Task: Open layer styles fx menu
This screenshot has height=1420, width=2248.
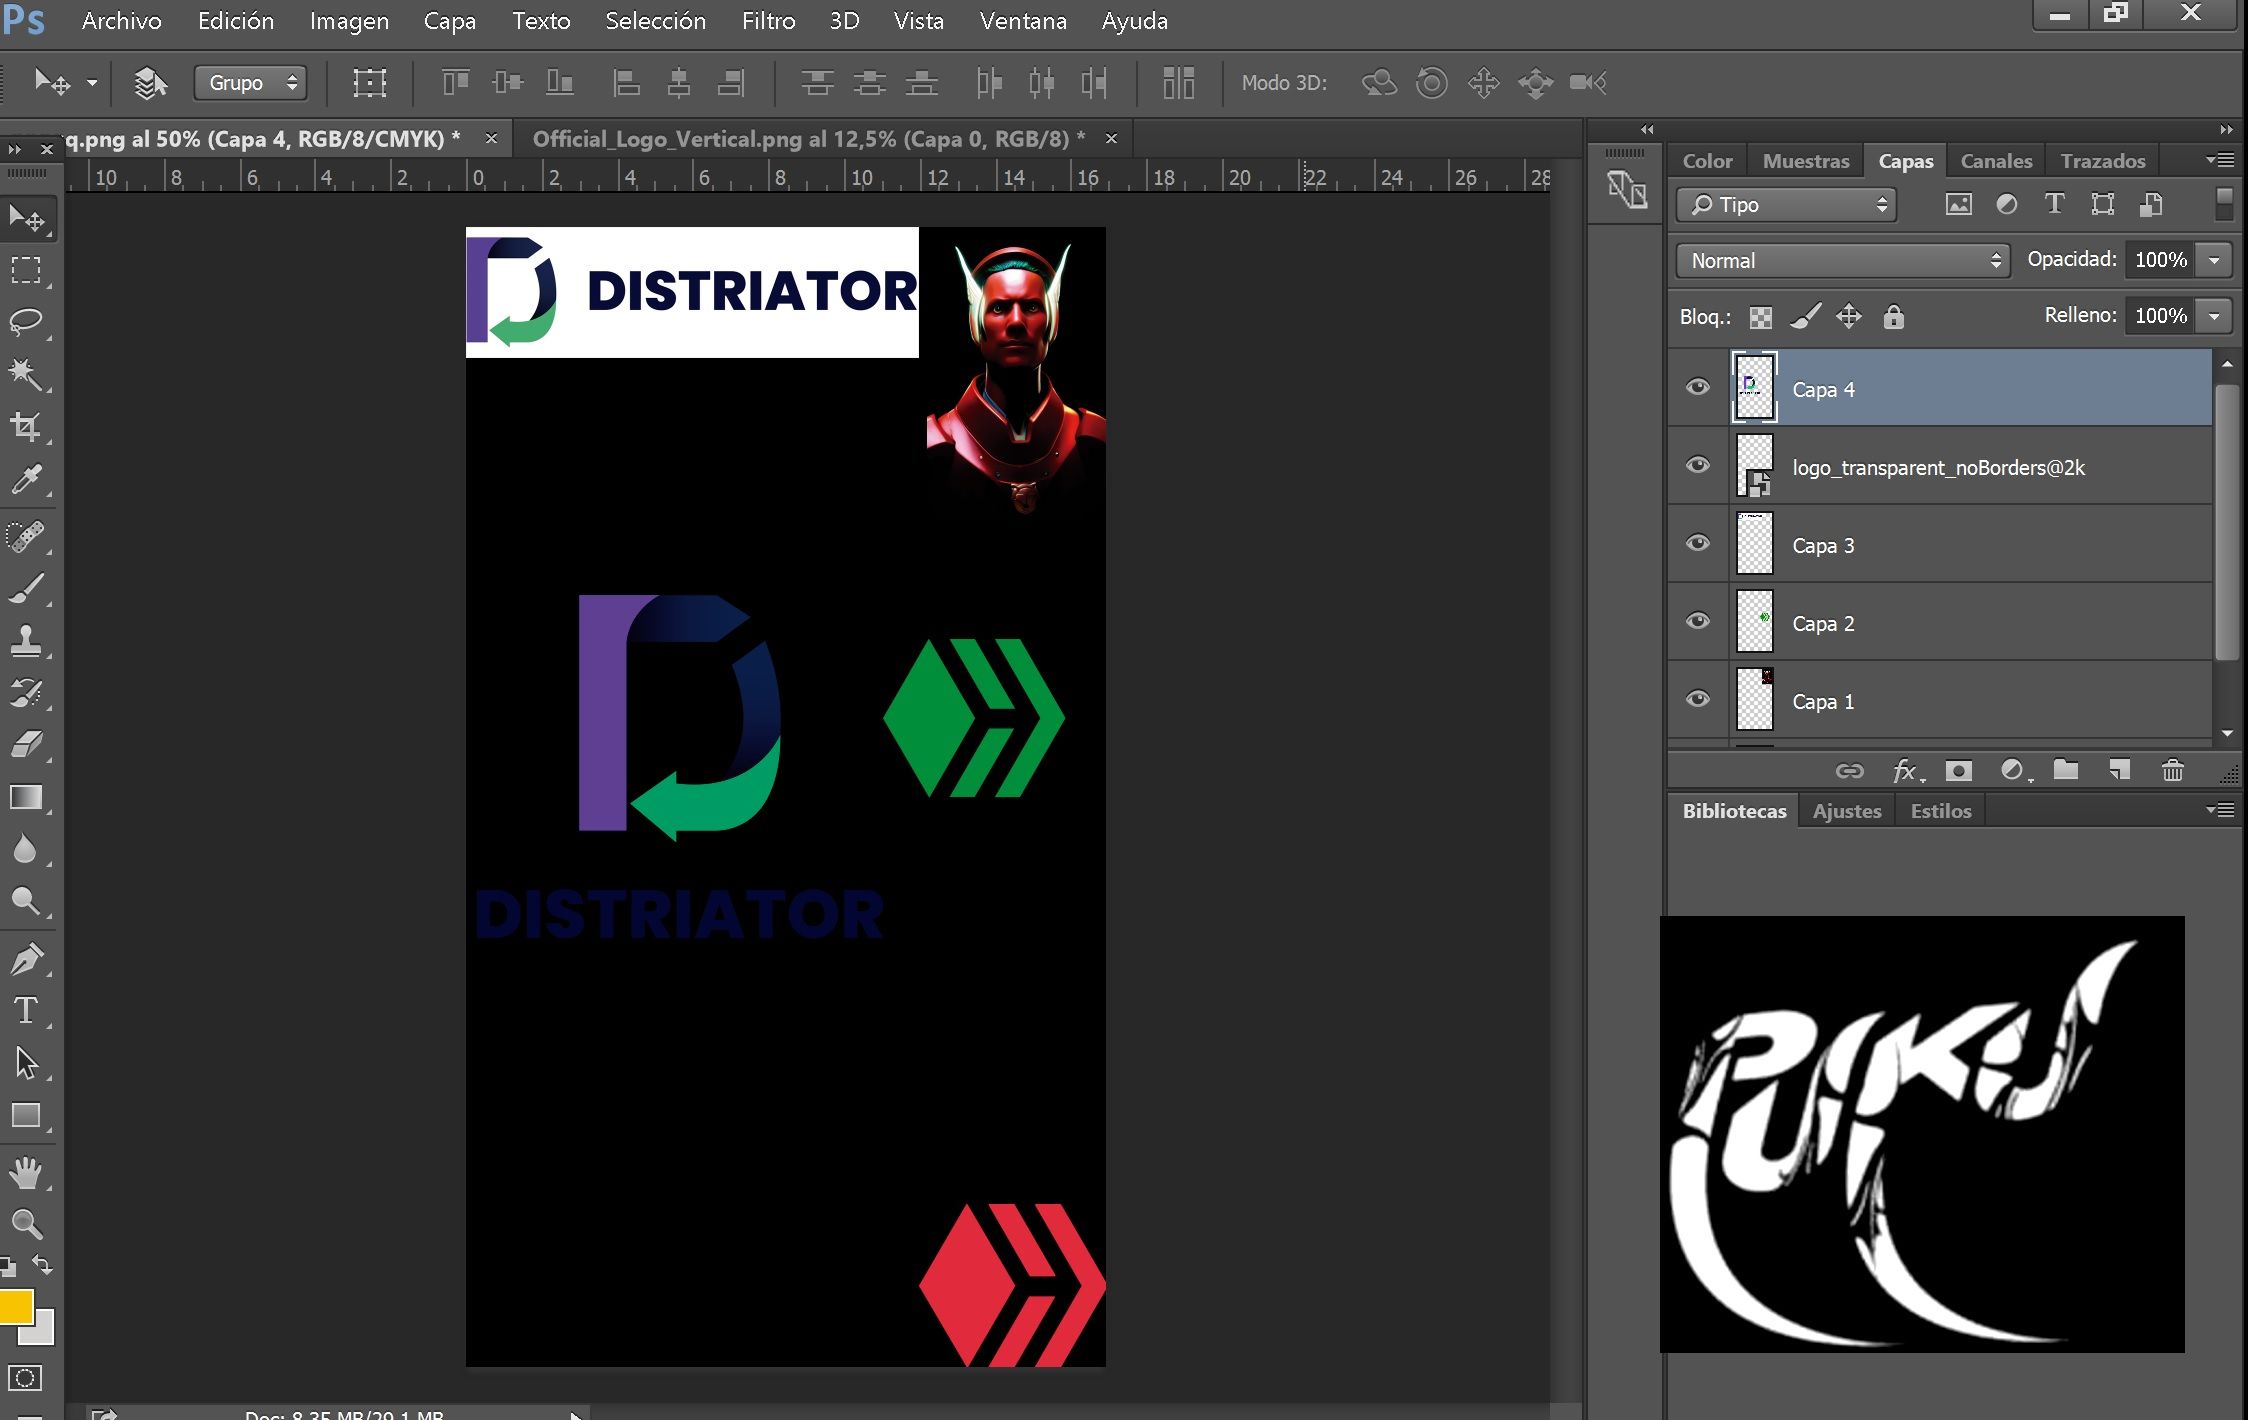Action: (1906, 770)
